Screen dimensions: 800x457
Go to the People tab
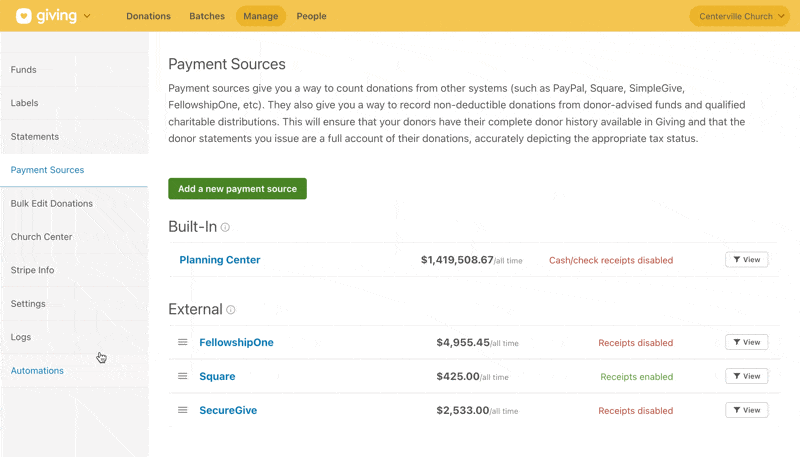tap(311, 16)
